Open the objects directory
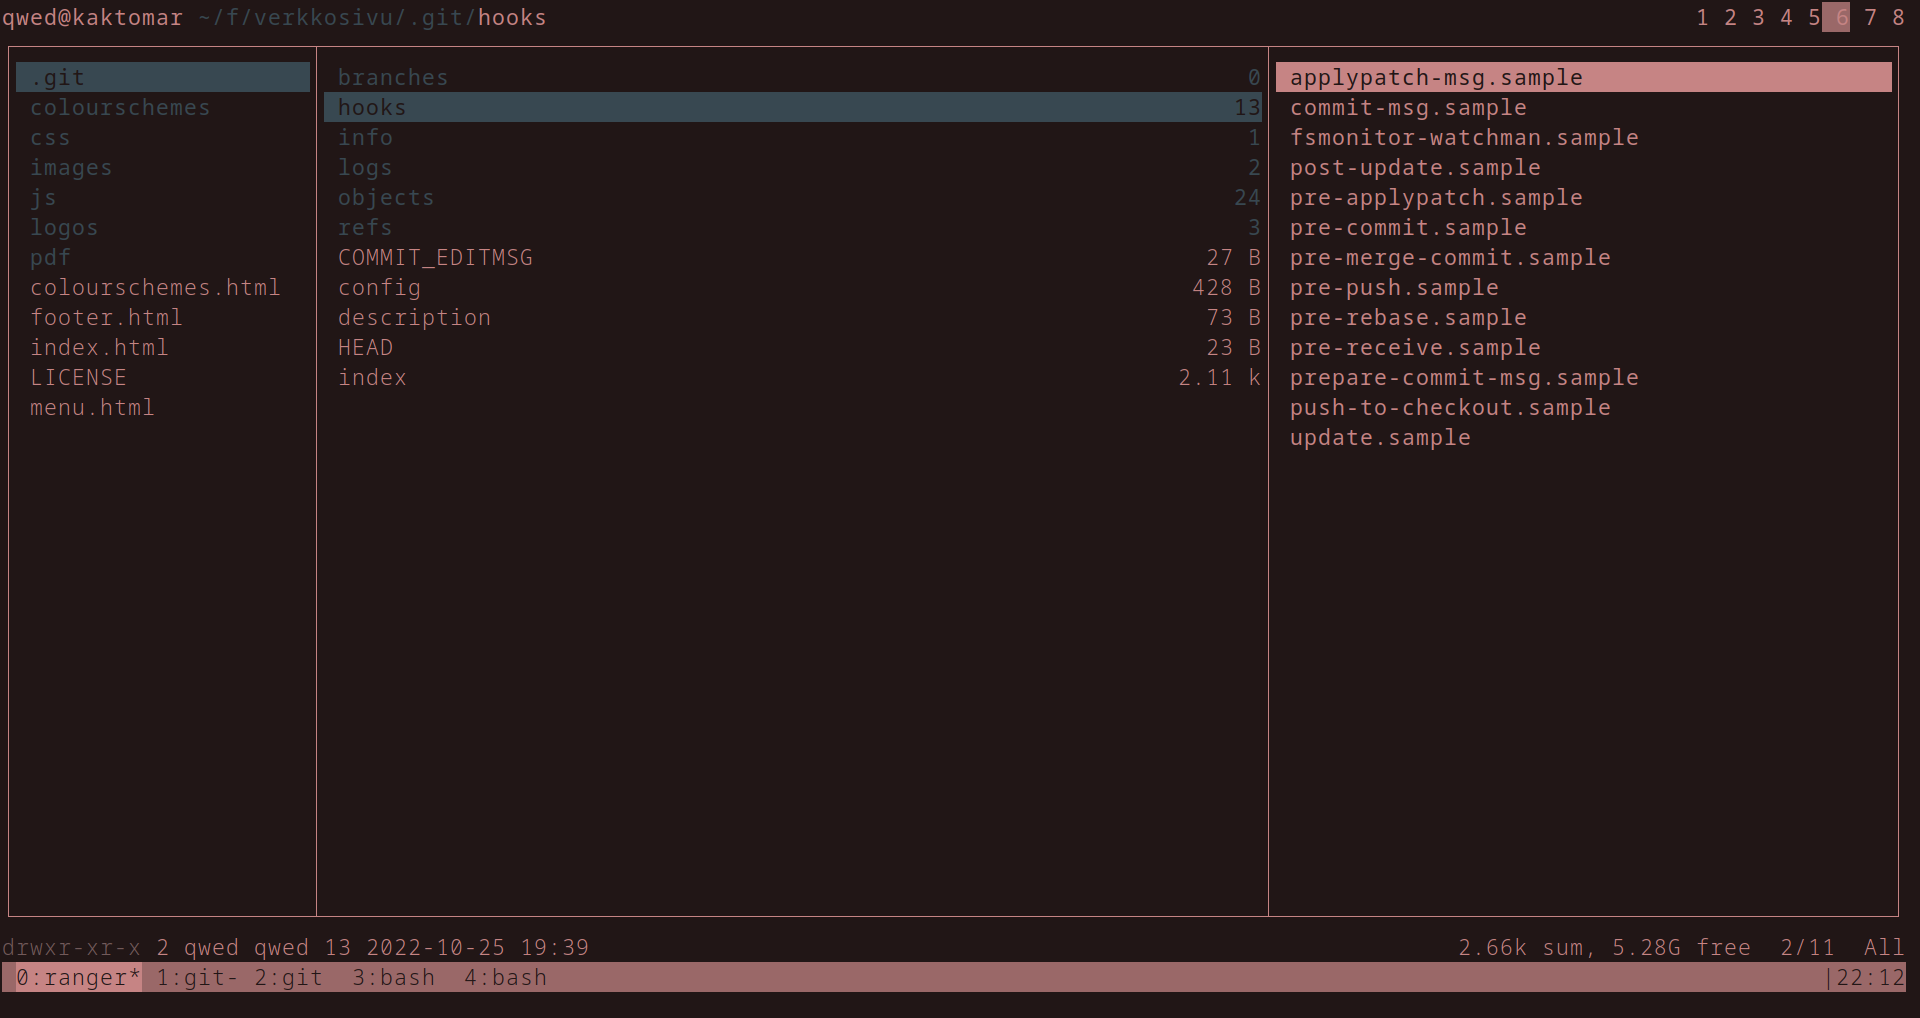 tap(386, 198)
